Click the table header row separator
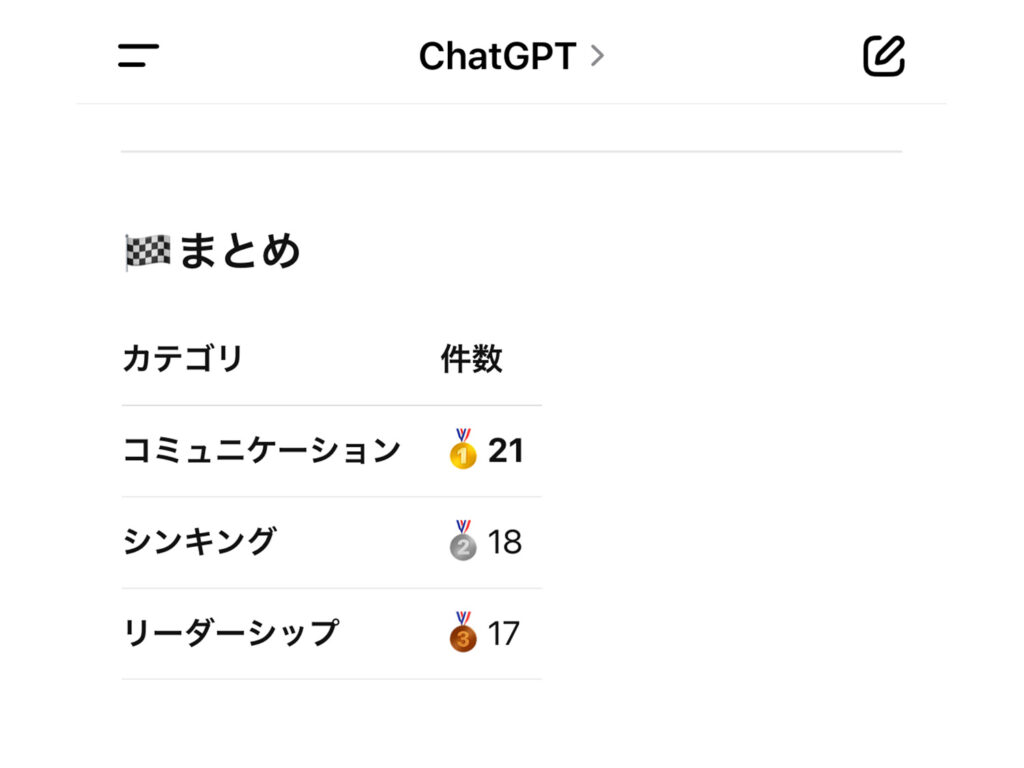 tap(332, 405)
